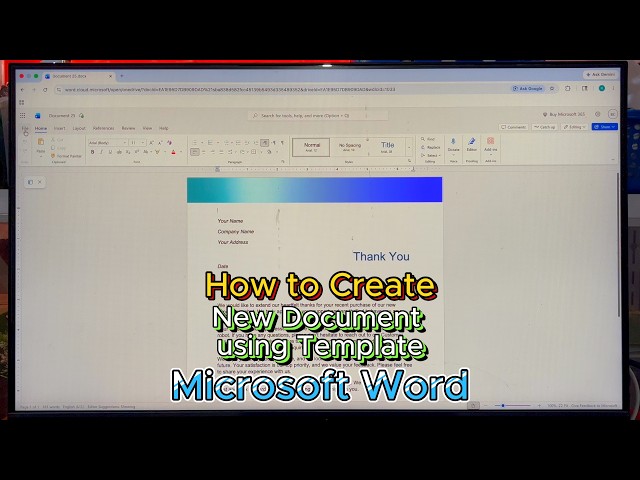640x480 pixels.
Task: Click the vertical scrollbar of the document
Action: pos(618,245)
